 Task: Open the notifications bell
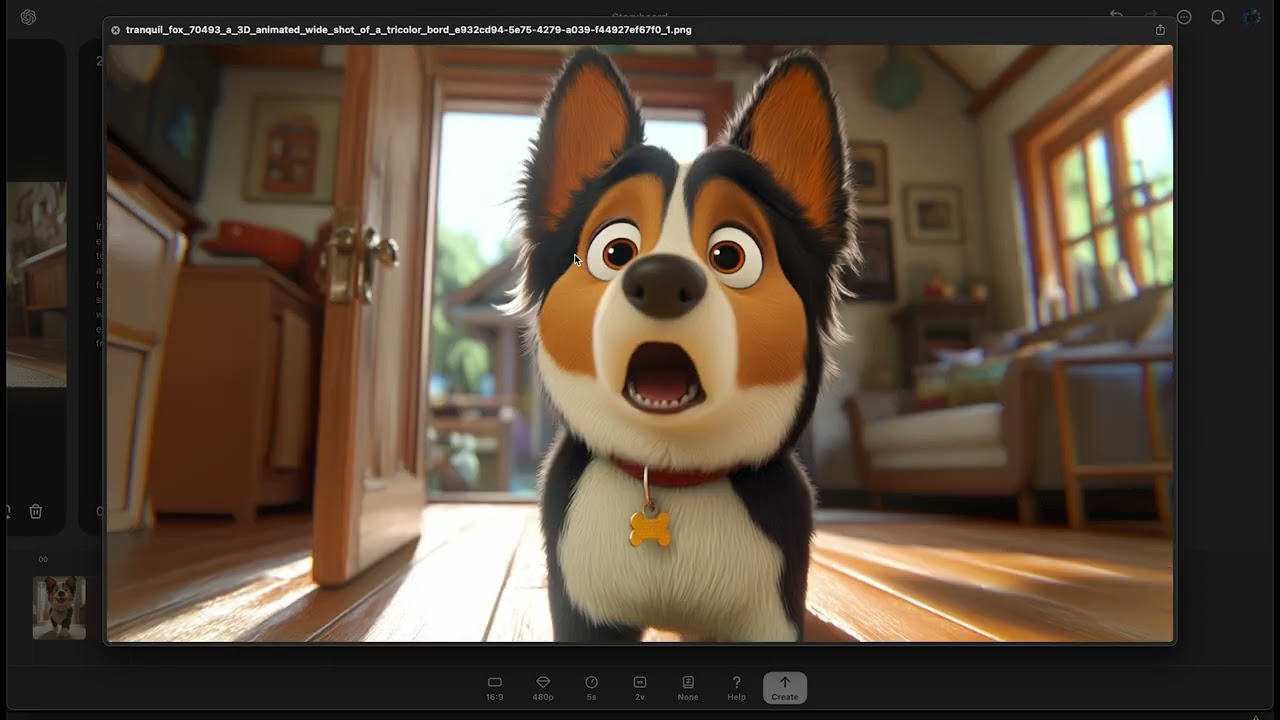(1218, 17)
